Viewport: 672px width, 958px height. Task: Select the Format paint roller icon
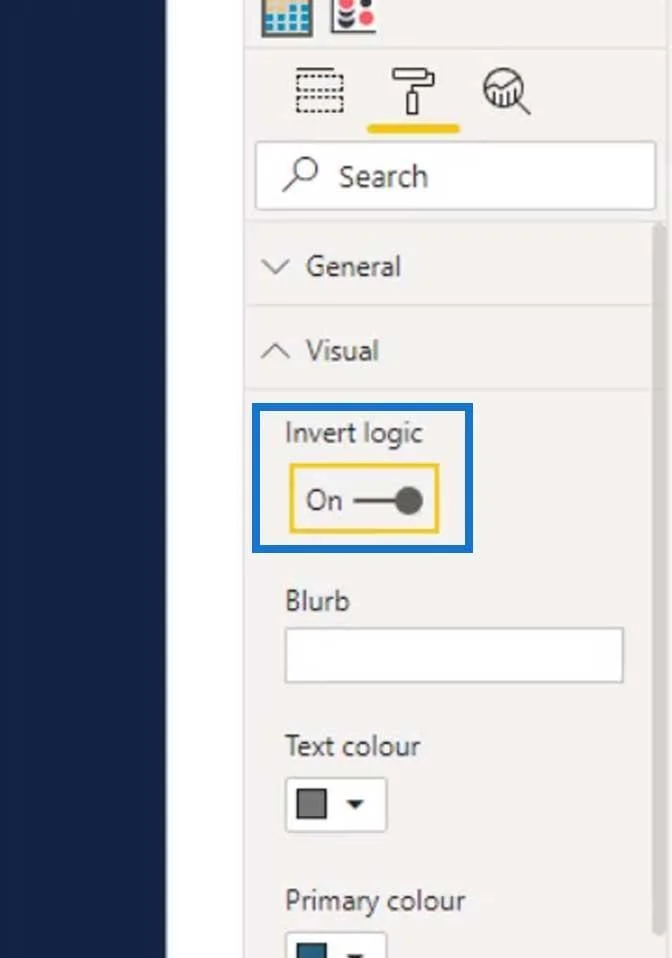click(413, 91)
